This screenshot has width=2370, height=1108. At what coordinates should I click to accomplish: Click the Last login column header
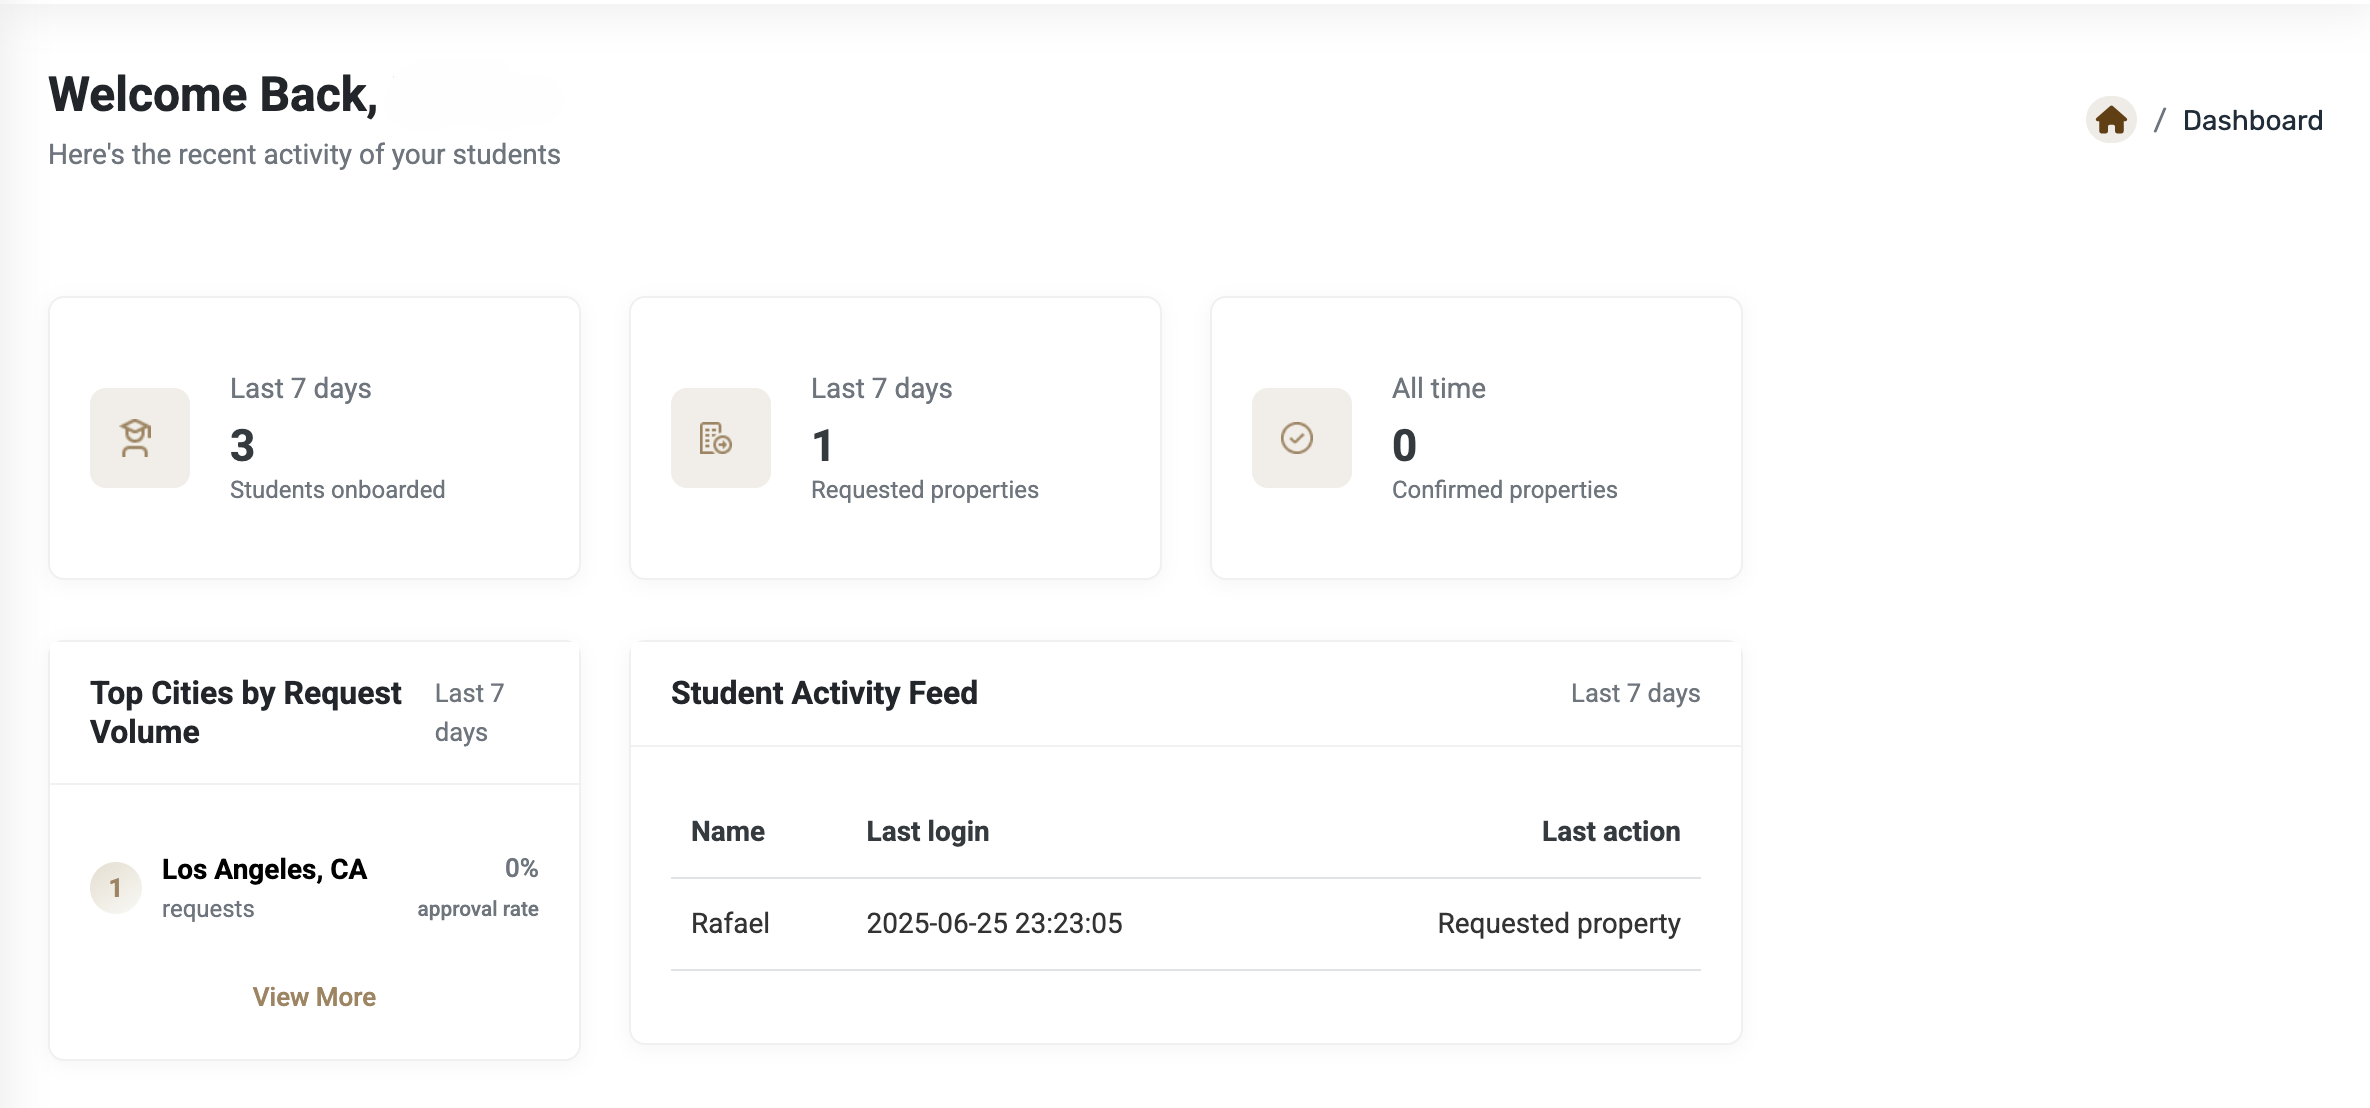(x=927, y=831)
